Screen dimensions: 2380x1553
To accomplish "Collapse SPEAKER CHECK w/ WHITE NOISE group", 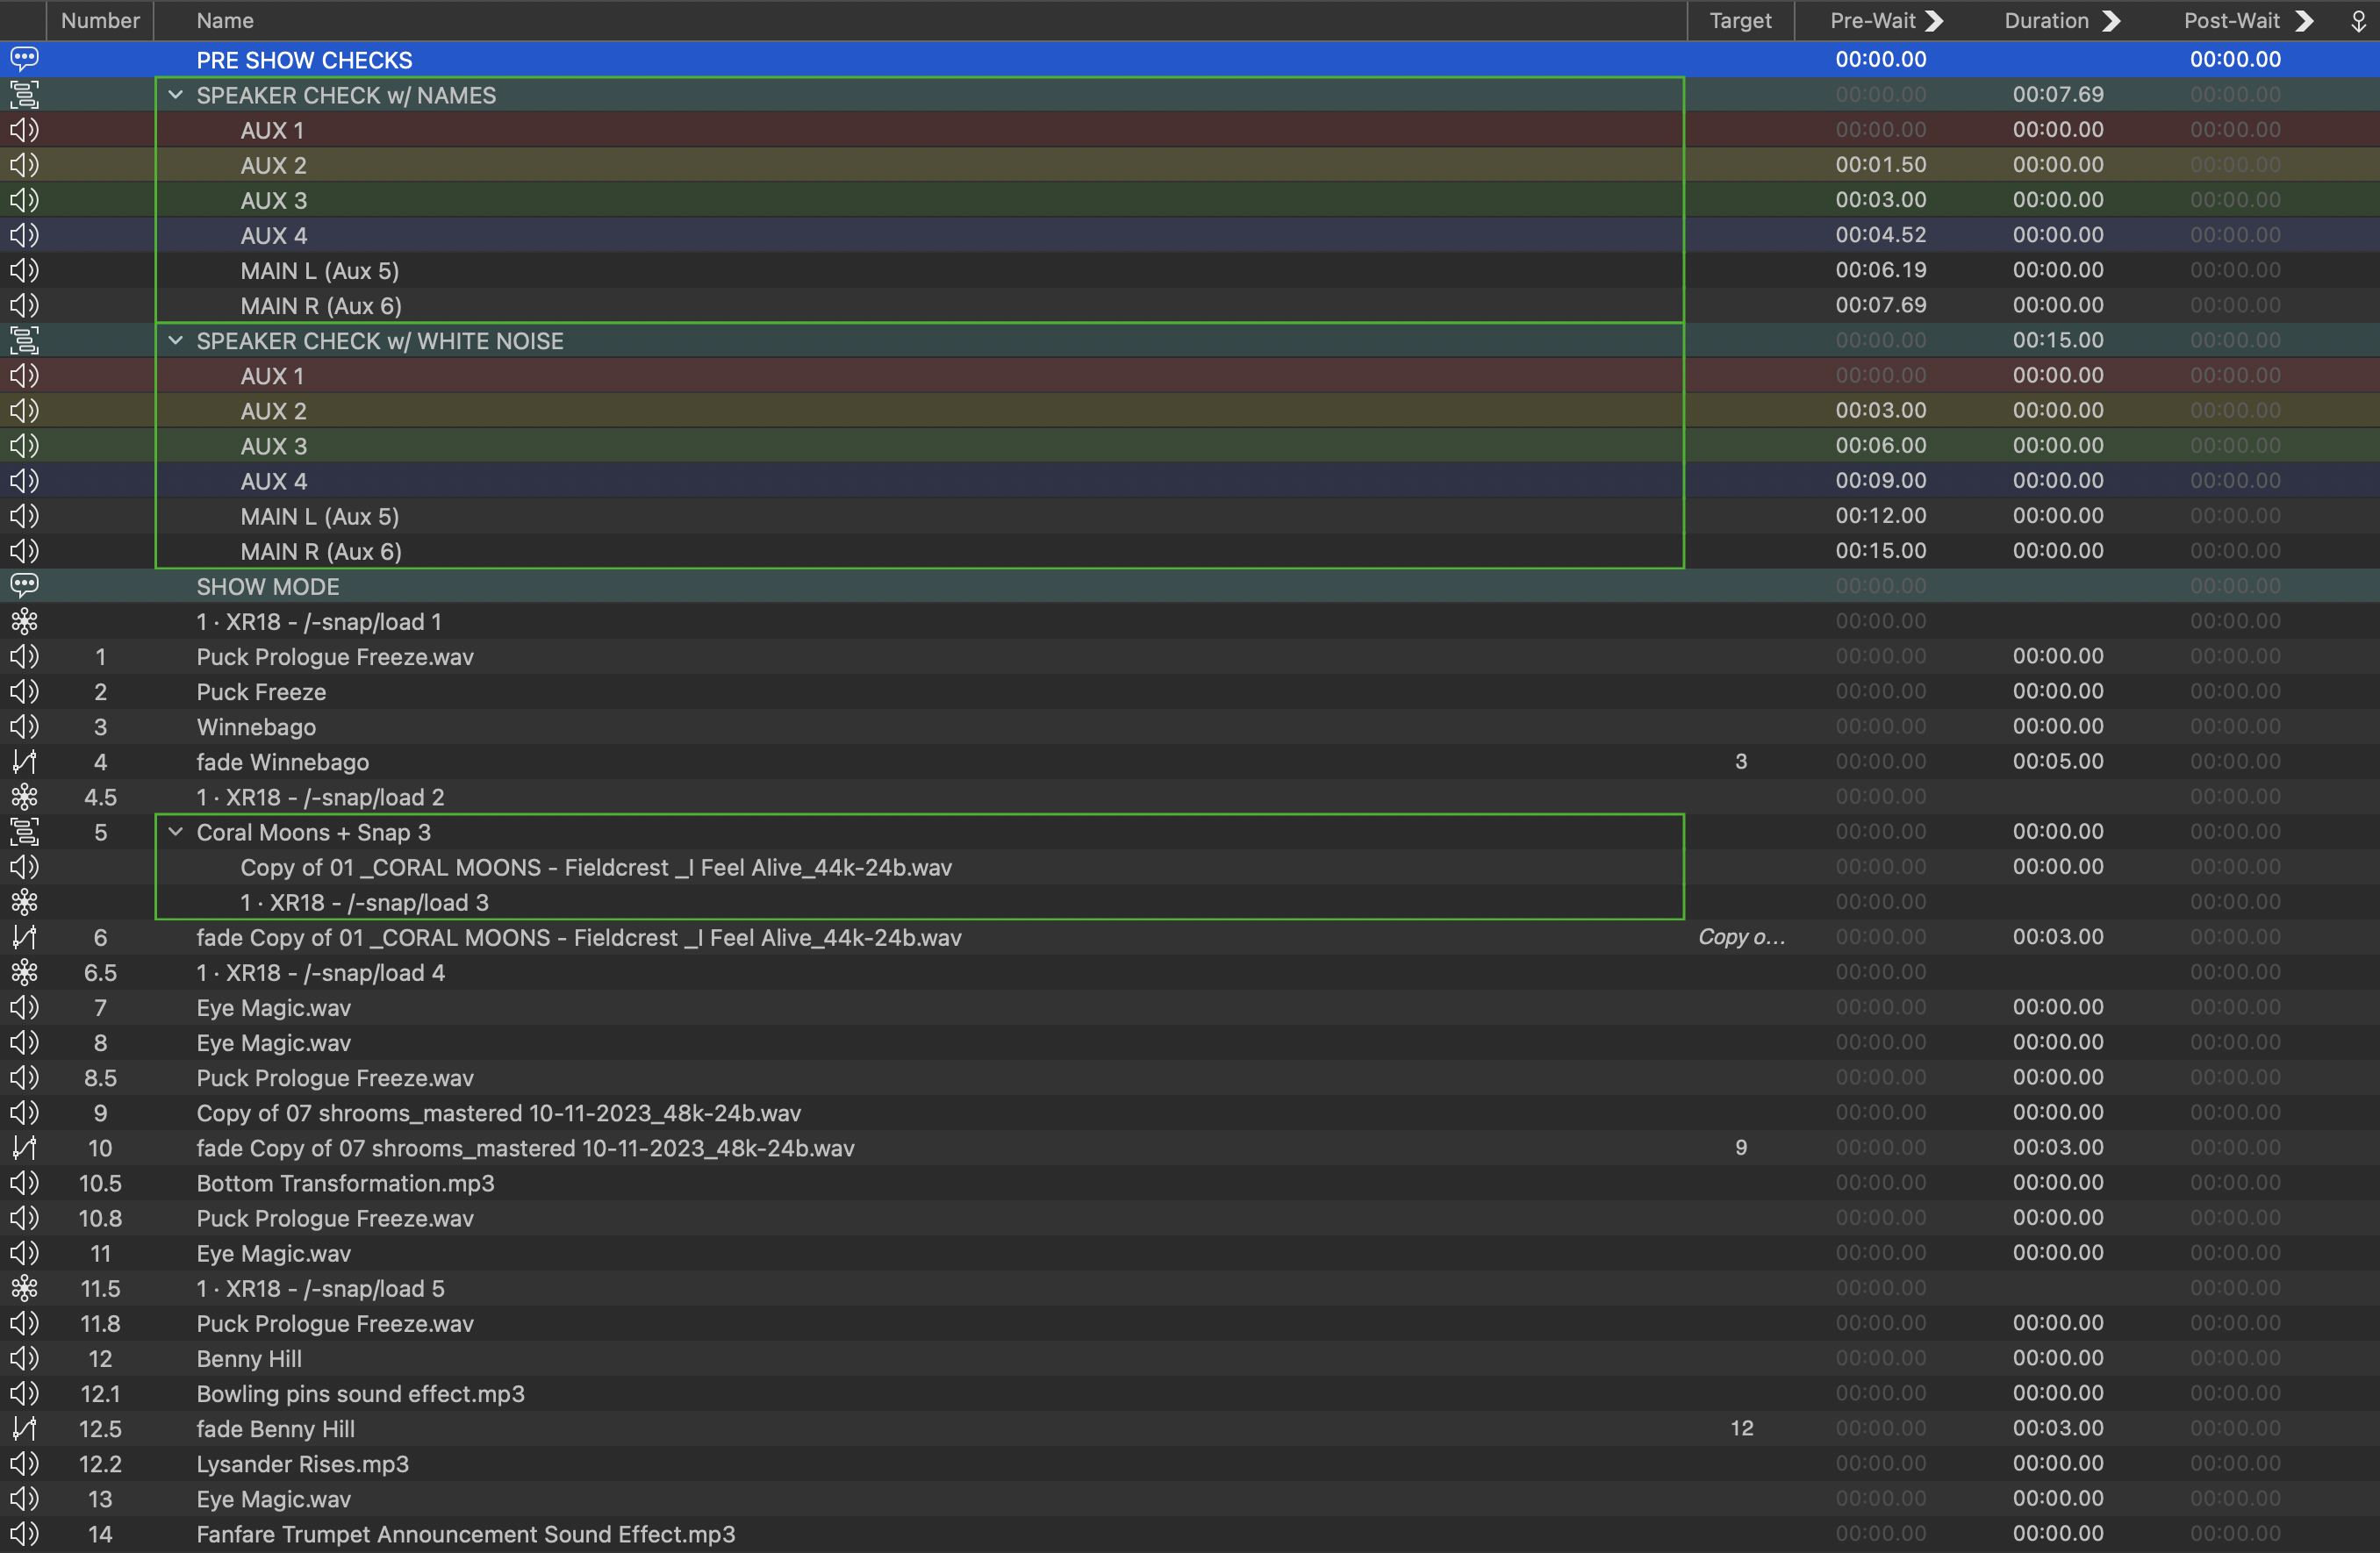I will (176, 341).
